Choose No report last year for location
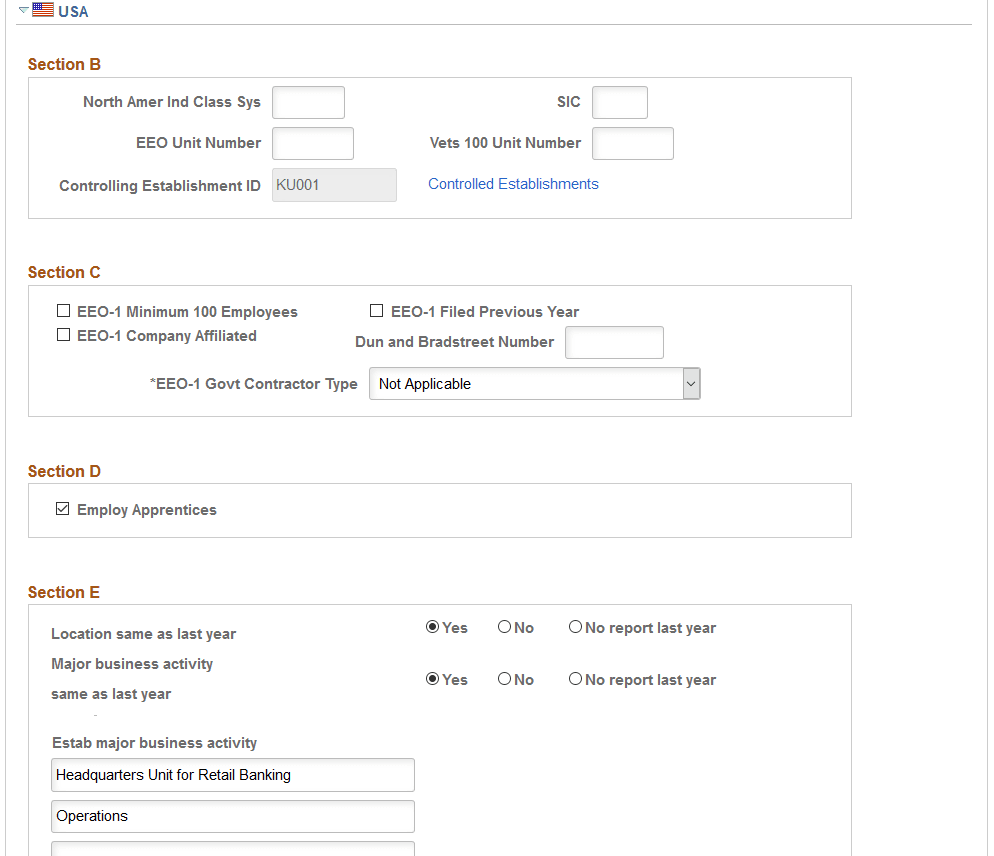 pyautogui.click(x=575, y=626)
